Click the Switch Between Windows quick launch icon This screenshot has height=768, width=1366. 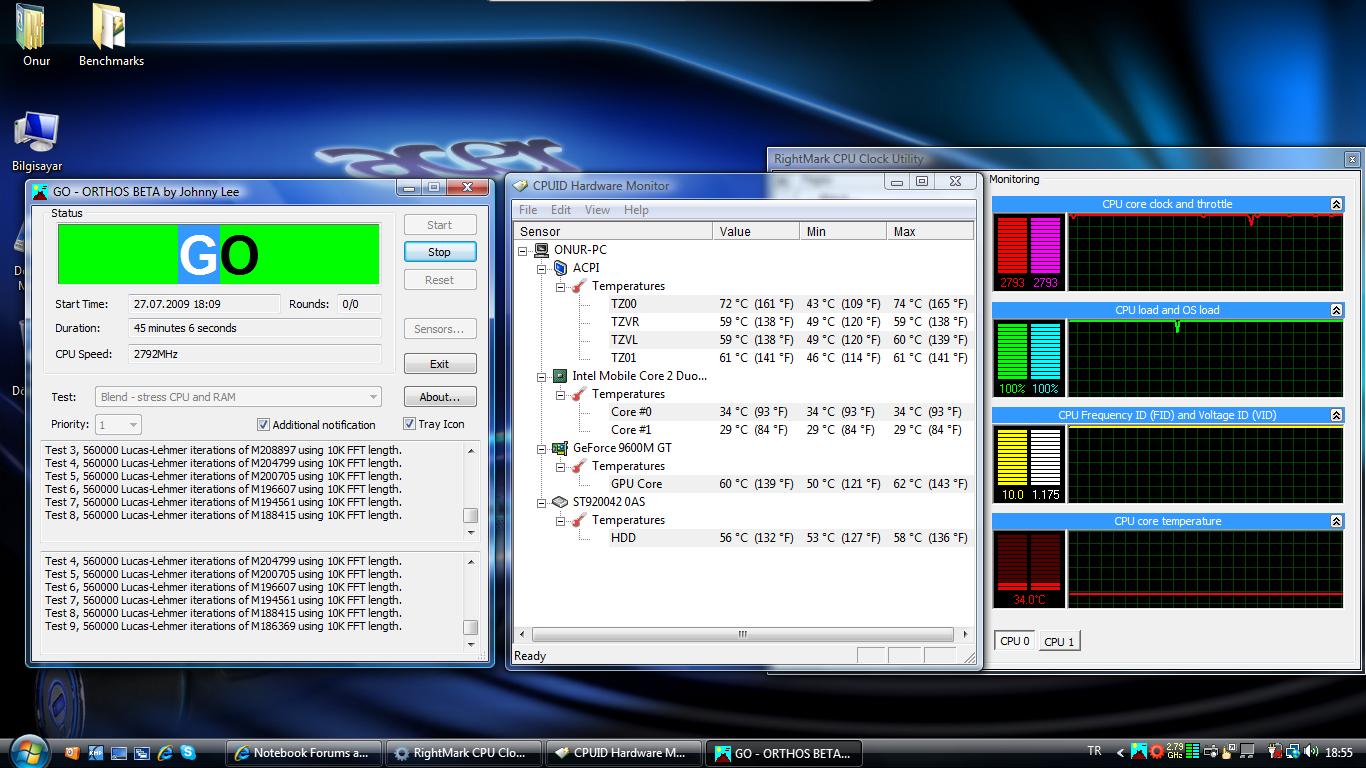tap(142, 752)
